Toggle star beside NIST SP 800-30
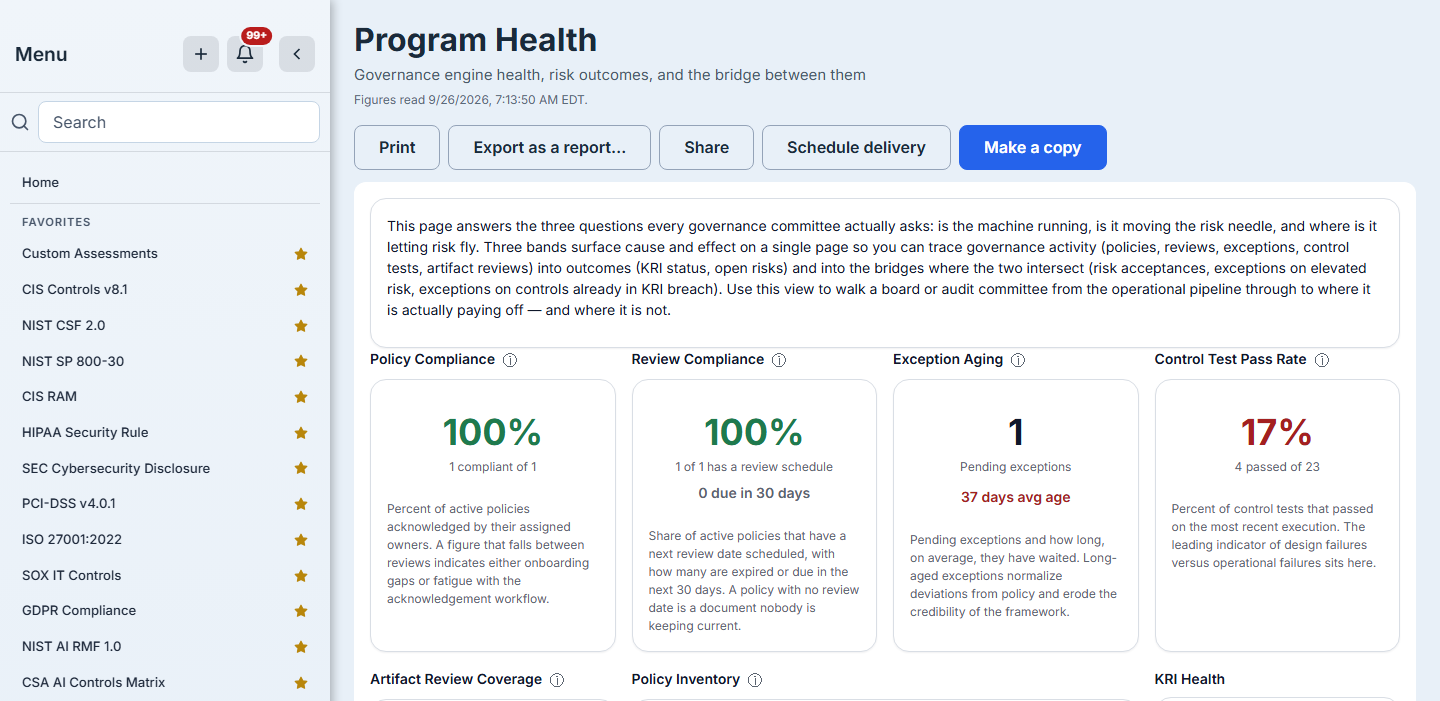Image resolution: width=1440 pixels, height=701 pixels. (301, 361)
